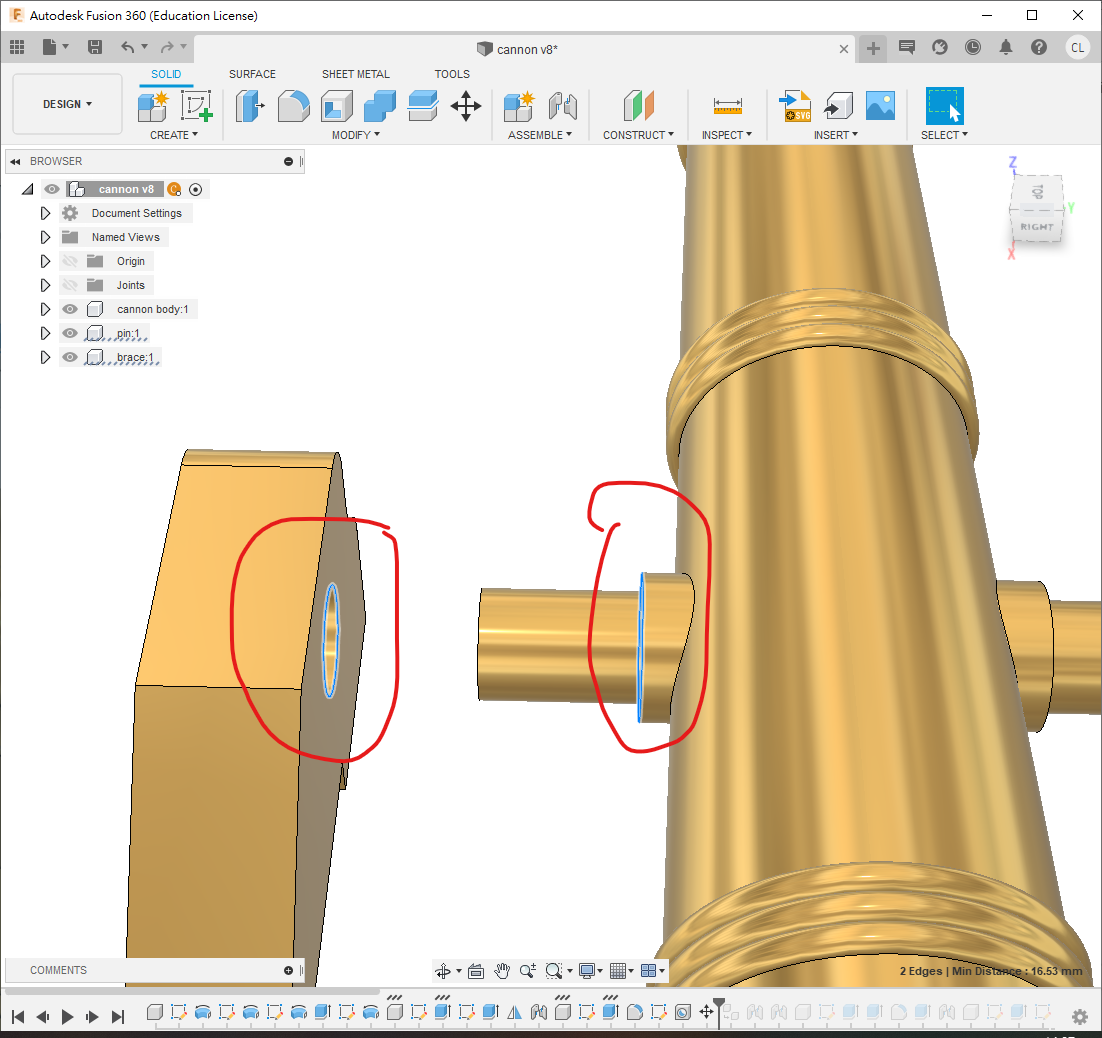The width and height of the screenshot is (1102, 1038).
Task: Switch to the SURFACE tab
Action: pos(252,74)
